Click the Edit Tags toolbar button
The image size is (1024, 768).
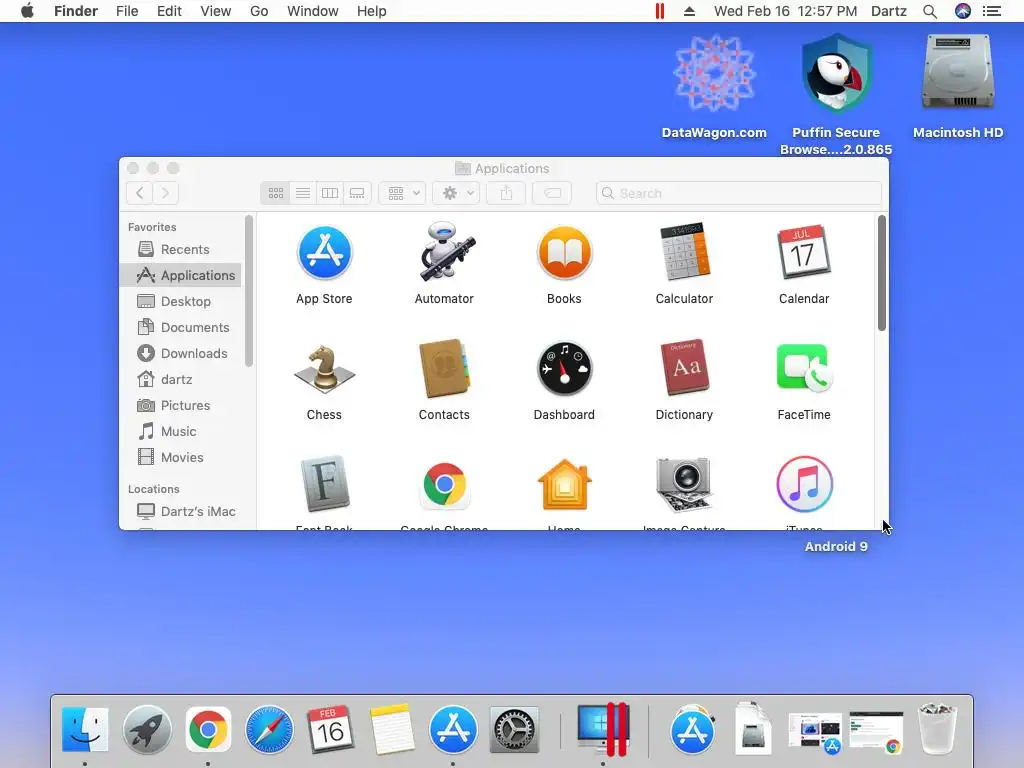(552, 193)
